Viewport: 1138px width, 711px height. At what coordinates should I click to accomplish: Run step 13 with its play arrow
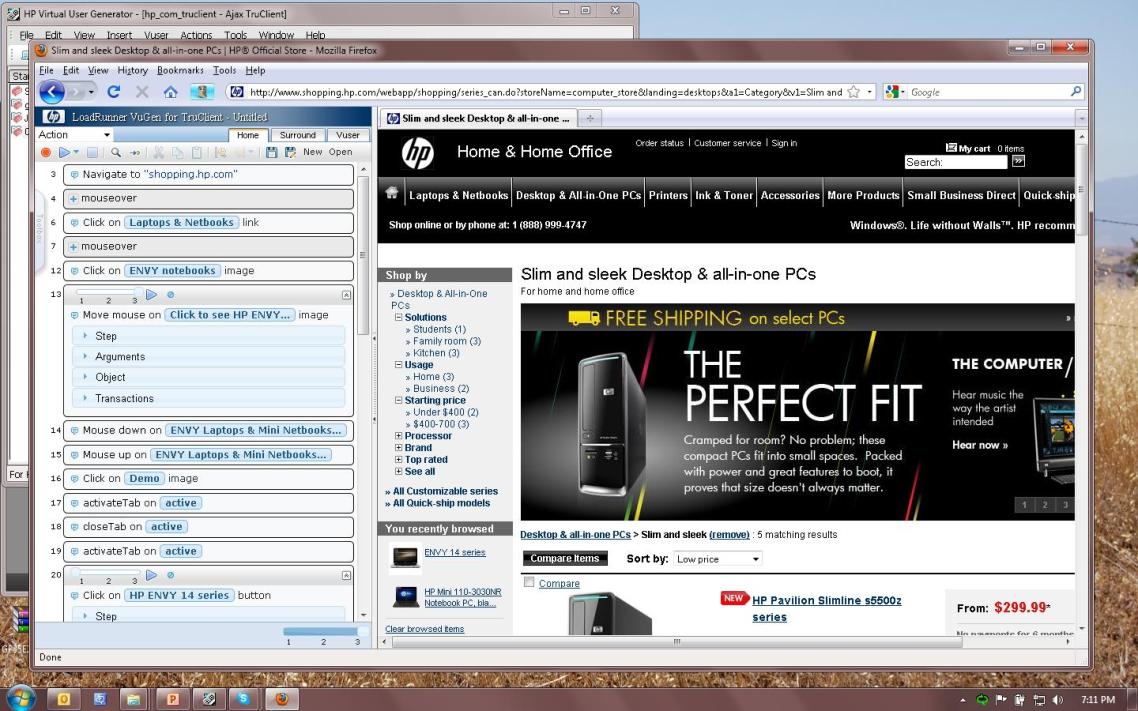coord(151,295)
